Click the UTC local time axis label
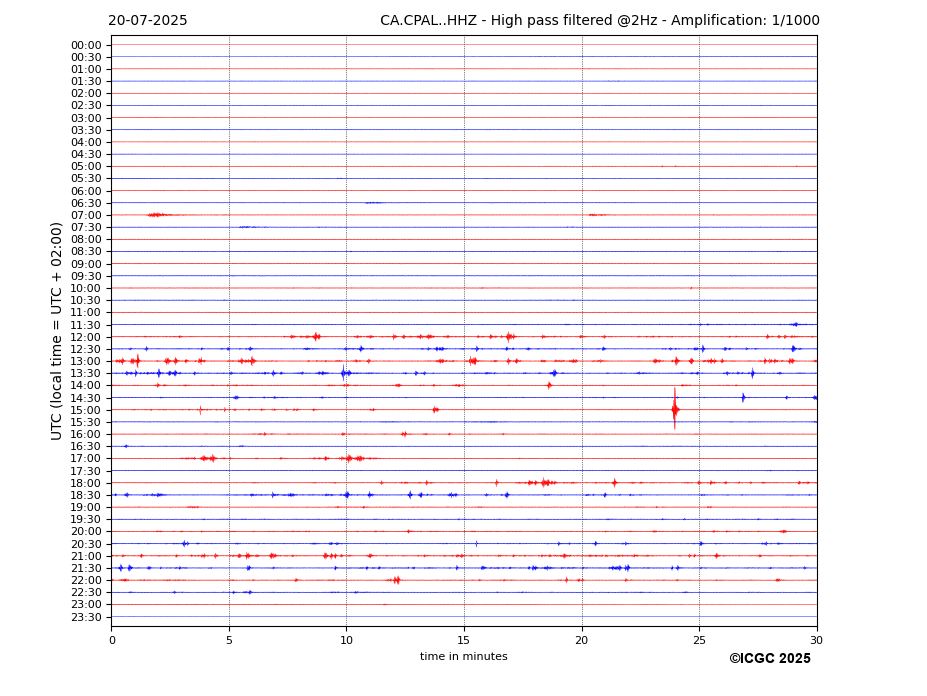Image resolution: width=927 pixels, height=696 pixels. coord(56,331)
